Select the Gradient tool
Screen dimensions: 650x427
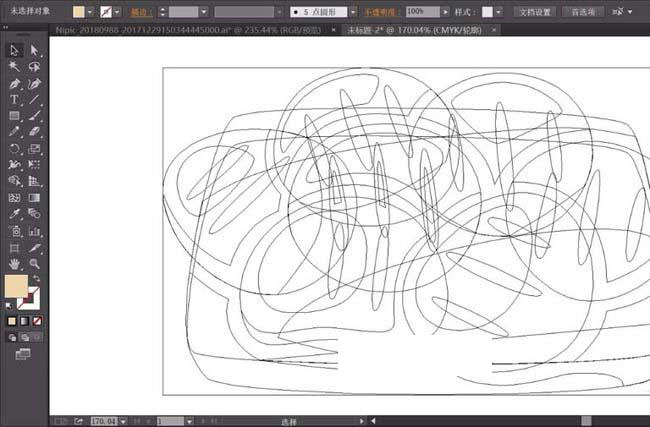(34, 198)
